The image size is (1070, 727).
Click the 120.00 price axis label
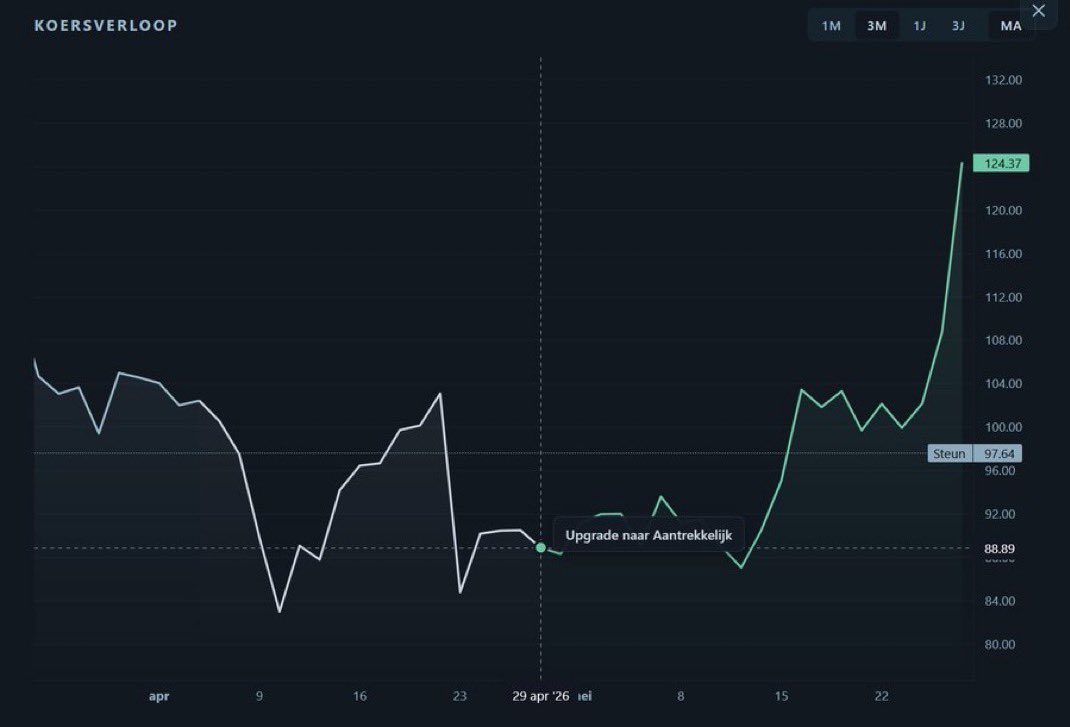click(1003, 210)
